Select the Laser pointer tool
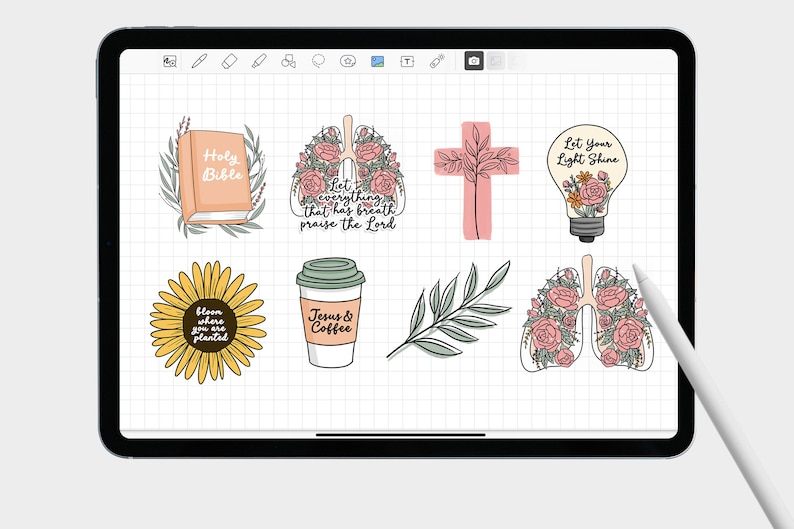Screen dimensions: 794x529 pyautogui.click(x=437, y=61)
